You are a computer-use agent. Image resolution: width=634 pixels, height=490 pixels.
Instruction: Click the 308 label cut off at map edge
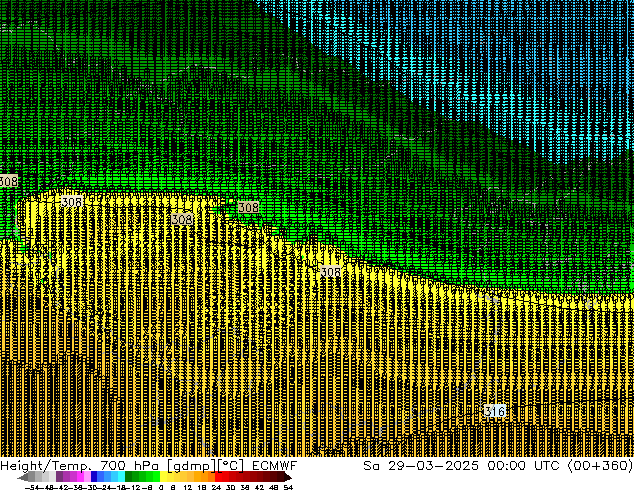click(x=8, y=181)
